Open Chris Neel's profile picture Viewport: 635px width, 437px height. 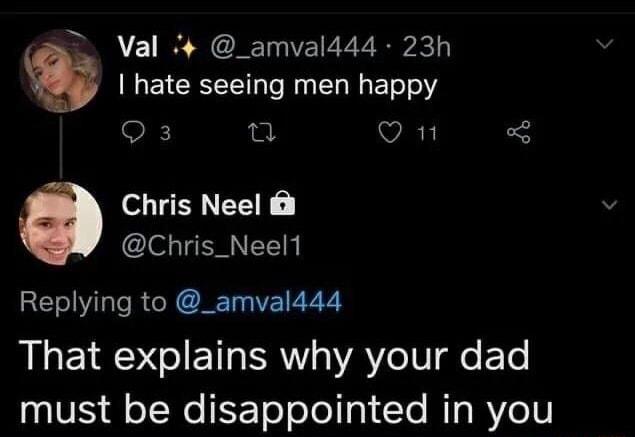click(60, 224)
